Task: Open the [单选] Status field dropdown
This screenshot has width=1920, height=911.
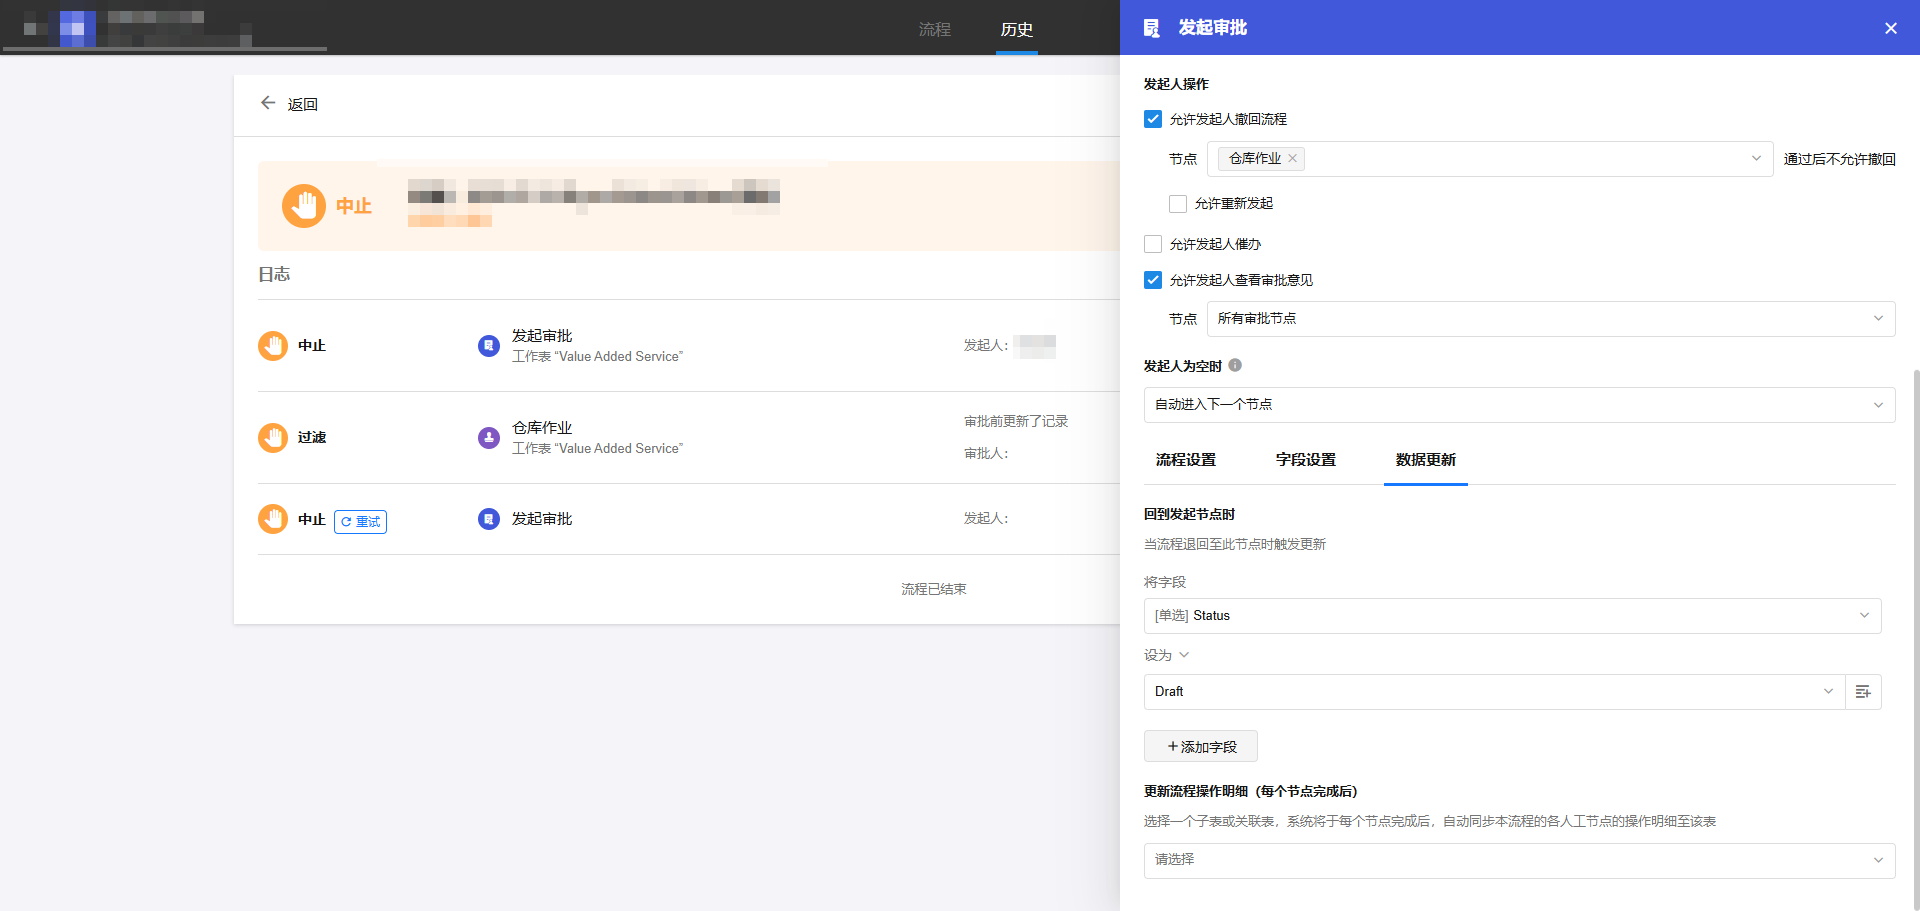Action: [1512, 616]
